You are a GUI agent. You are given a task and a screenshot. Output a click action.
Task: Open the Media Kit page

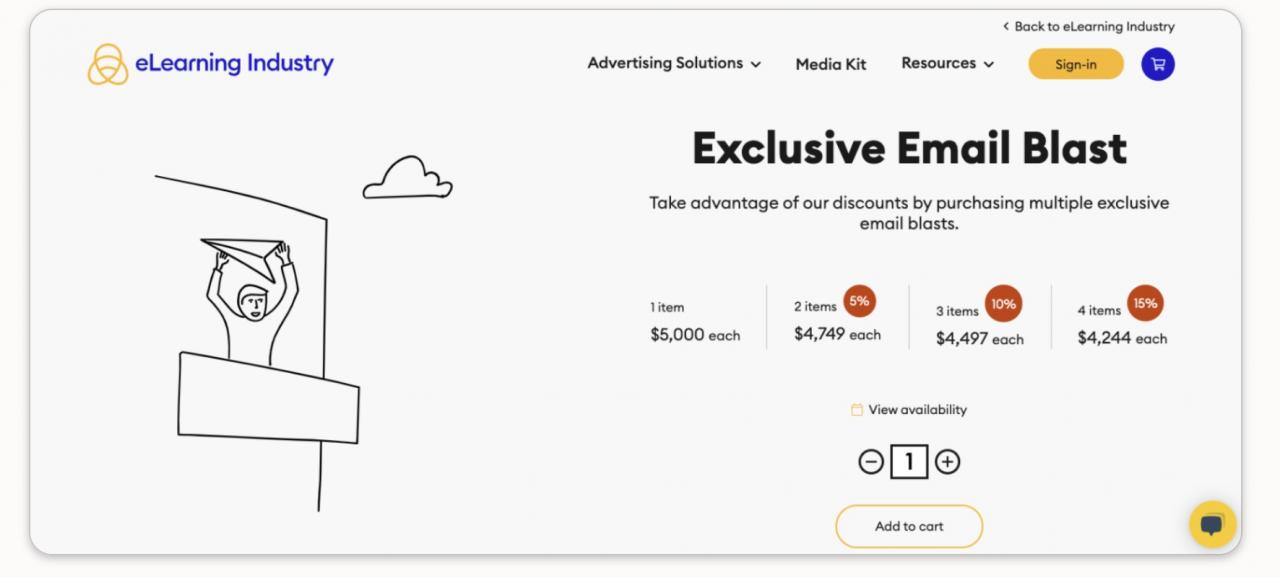[x=831, y=64]
